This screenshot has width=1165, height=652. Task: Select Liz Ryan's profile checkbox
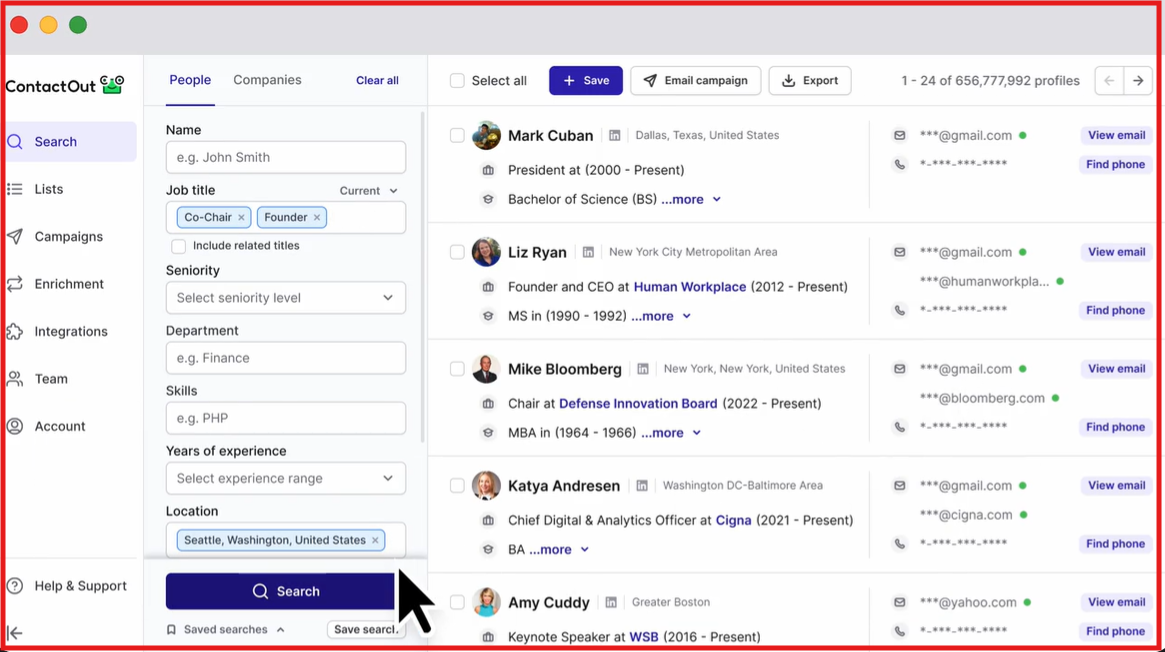click(x=457, y=252)
